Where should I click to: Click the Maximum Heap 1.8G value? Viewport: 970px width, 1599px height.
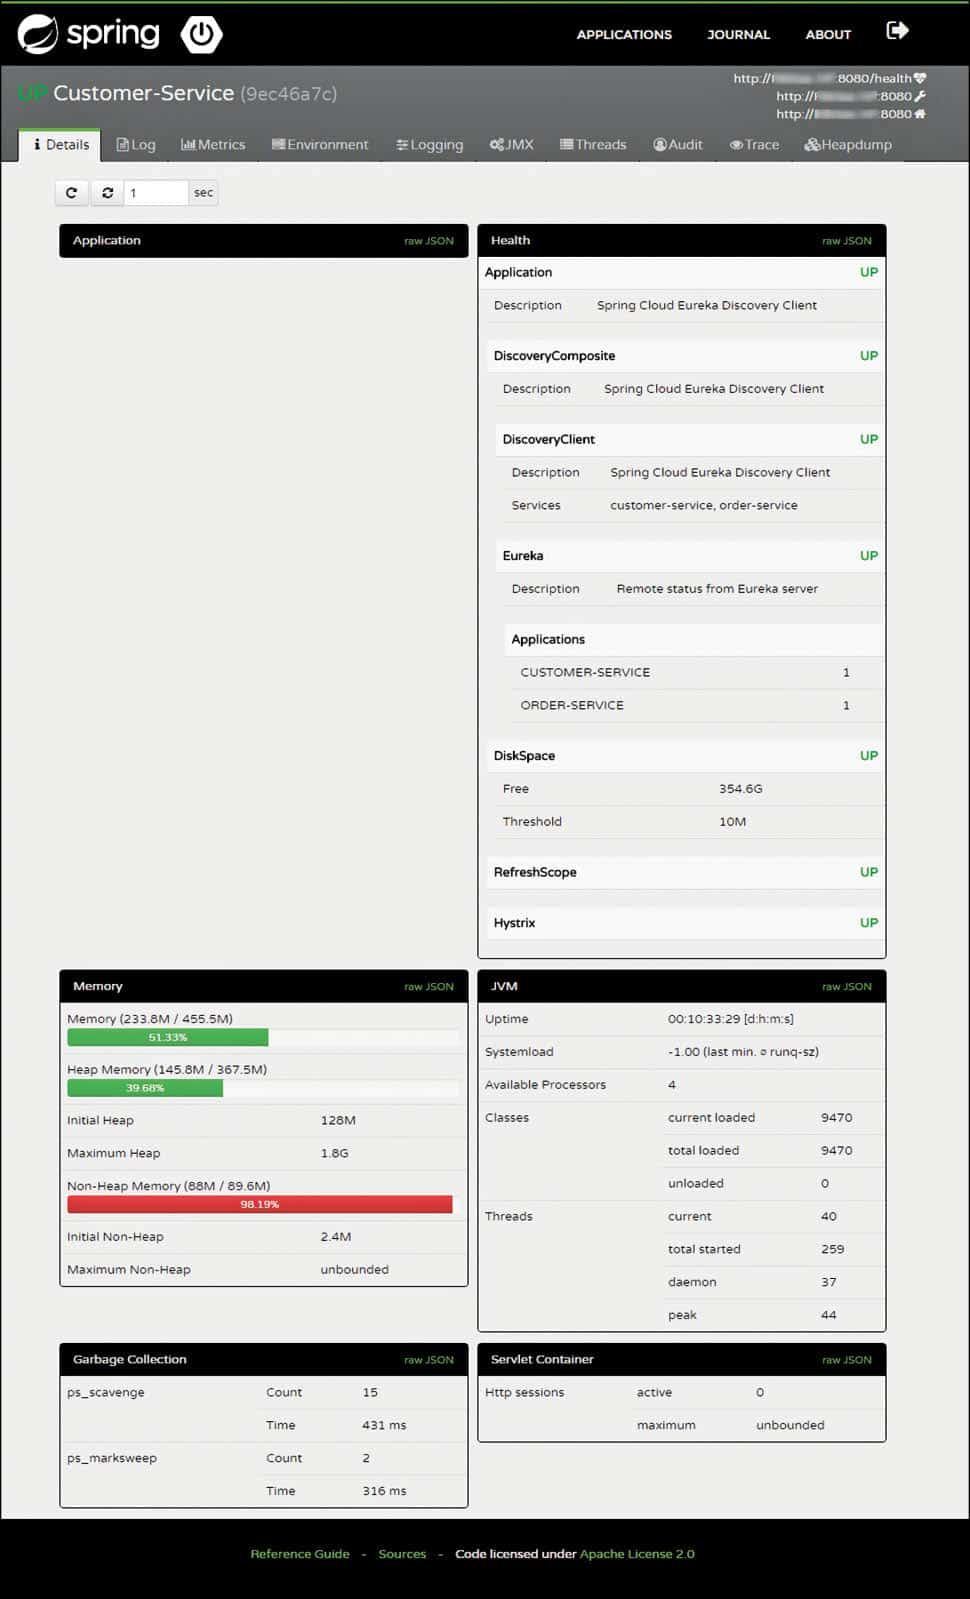(335, 1154)
